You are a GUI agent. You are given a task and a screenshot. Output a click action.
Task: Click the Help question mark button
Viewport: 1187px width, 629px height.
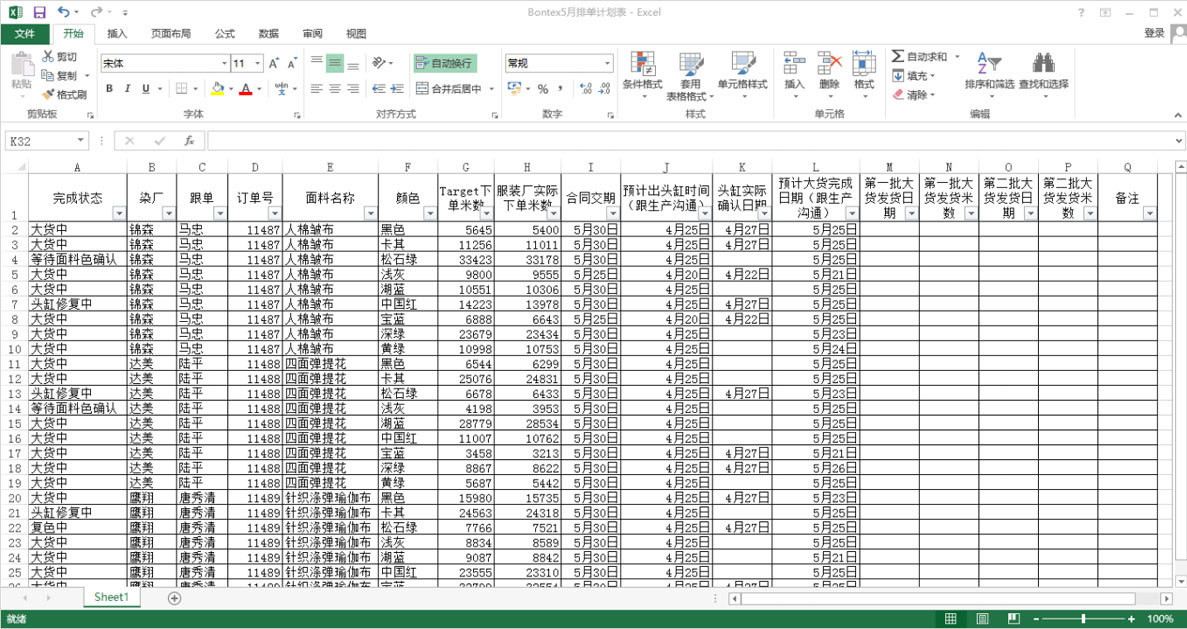pyautogui.click(x=1081, y=12)
